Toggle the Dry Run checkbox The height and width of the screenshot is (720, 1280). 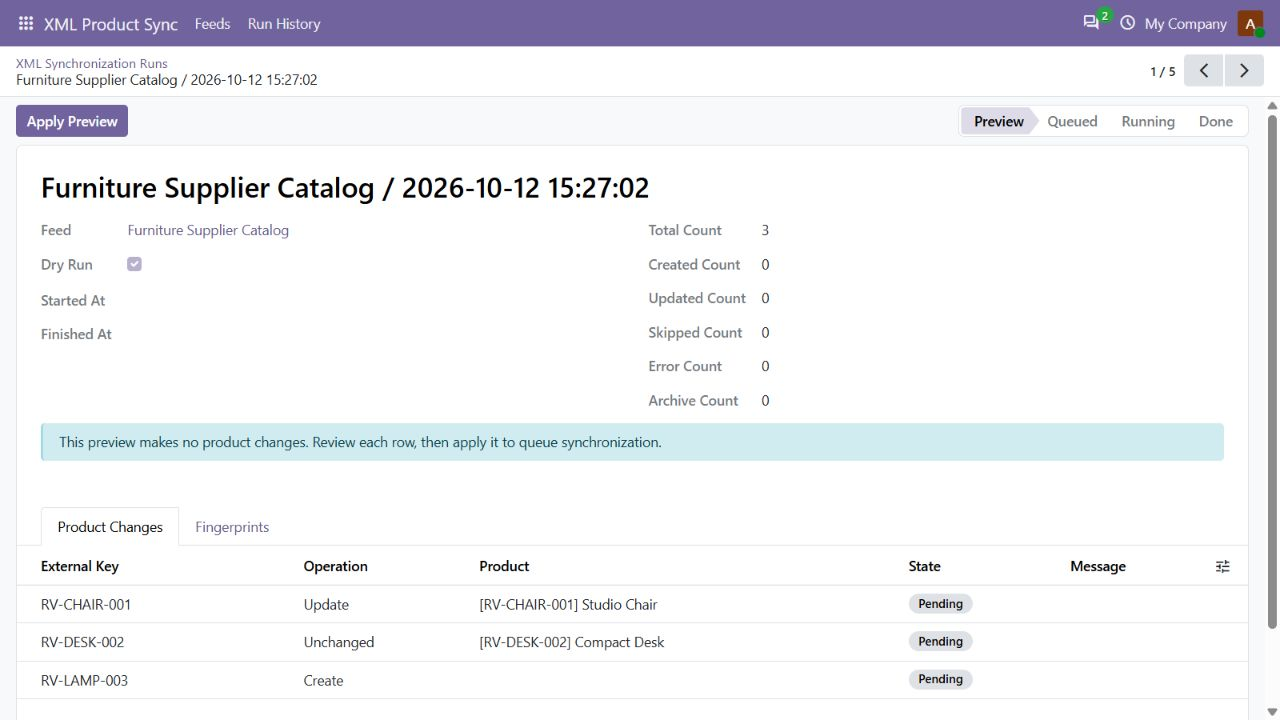[x=134, y=264]
